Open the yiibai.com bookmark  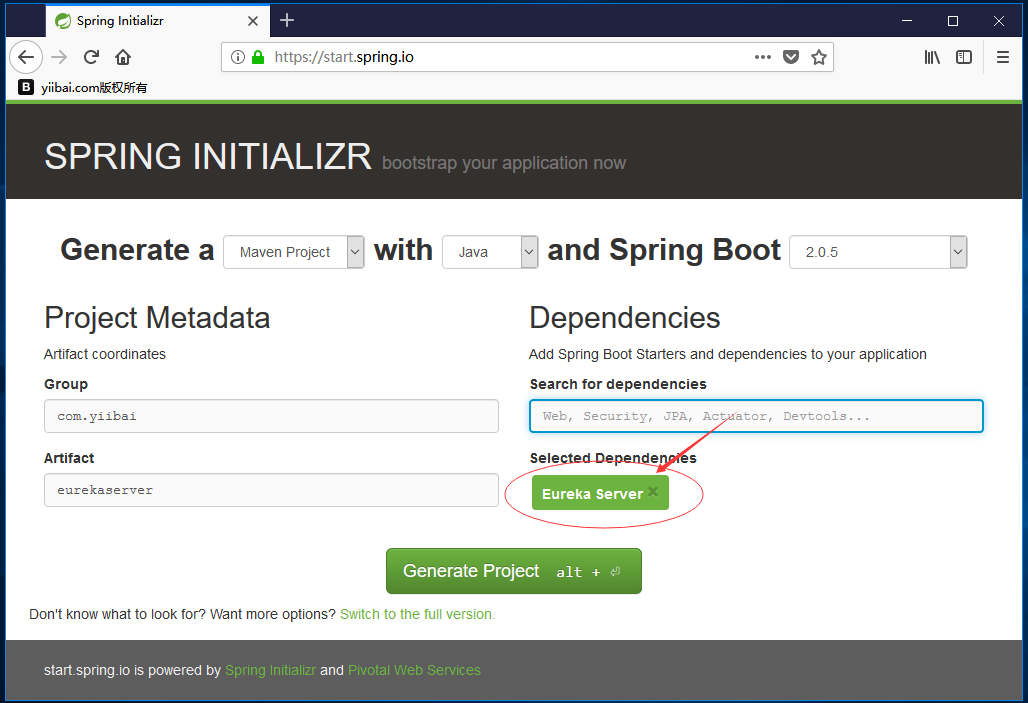pos(83,87)
